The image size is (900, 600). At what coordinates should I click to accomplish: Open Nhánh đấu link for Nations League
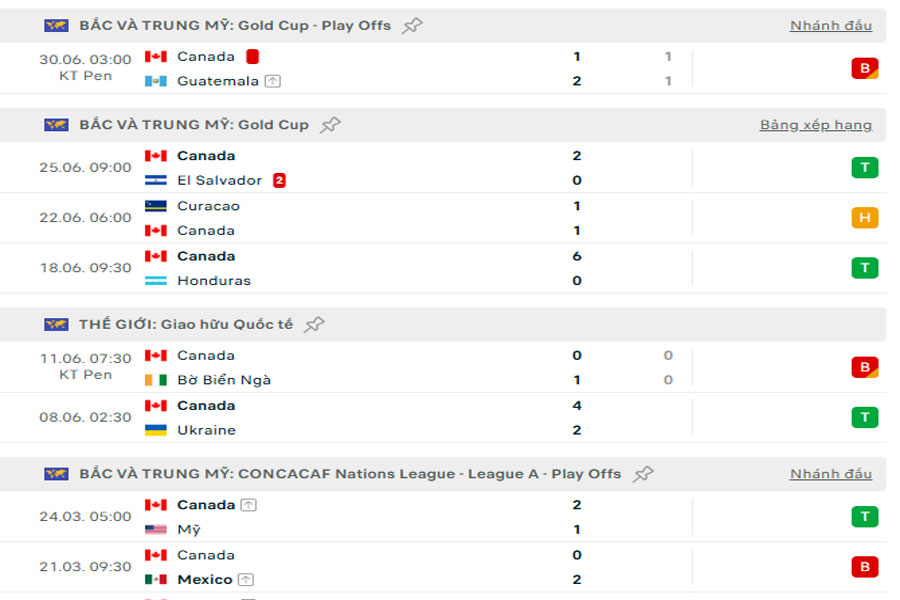[830, 474]
